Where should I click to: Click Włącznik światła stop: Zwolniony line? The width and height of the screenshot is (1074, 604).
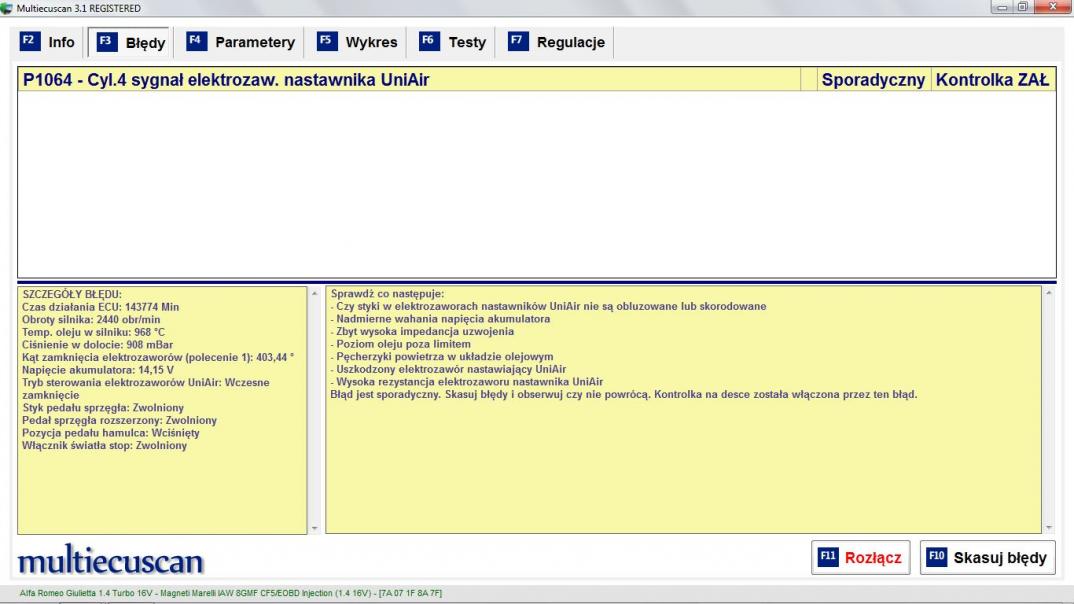pos(104,445)
